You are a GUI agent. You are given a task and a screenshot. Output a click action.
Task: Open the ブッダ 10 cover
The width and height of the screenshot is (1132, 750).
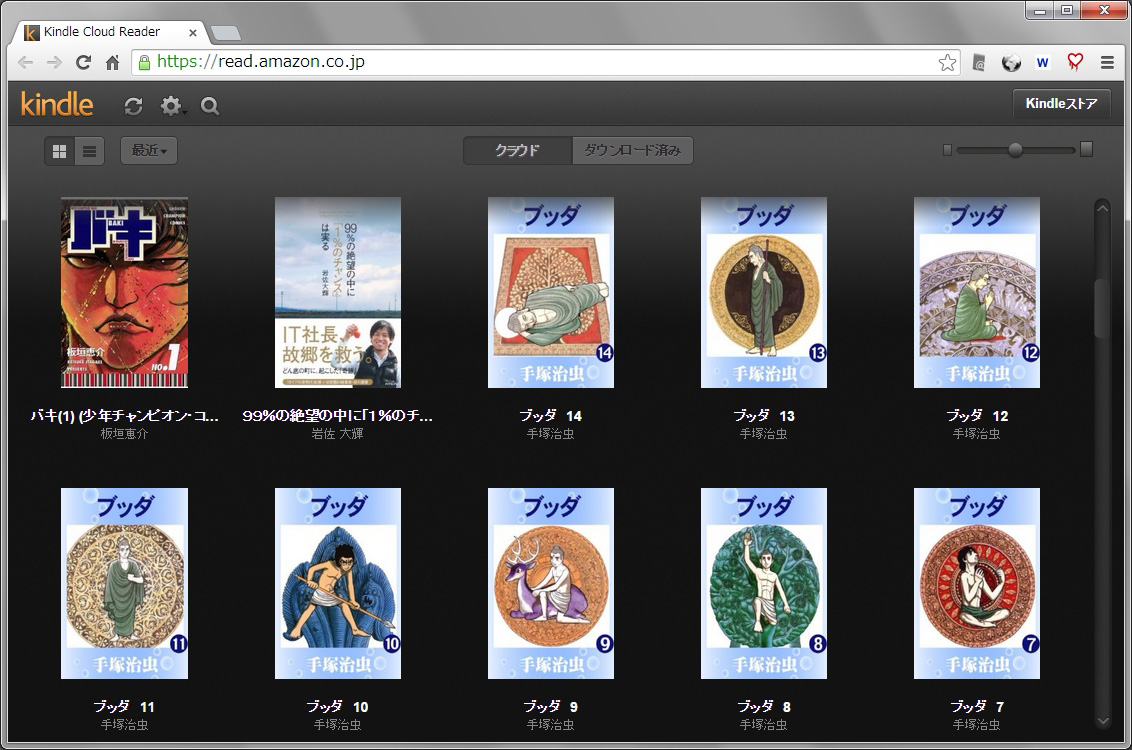click(338, 583)
